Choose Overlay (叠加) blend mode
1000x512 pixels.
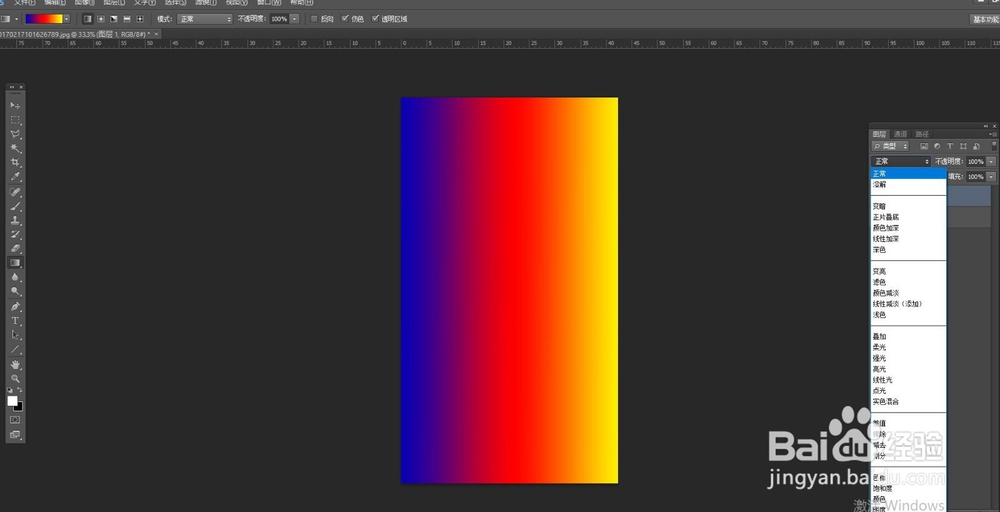(908, 336)
